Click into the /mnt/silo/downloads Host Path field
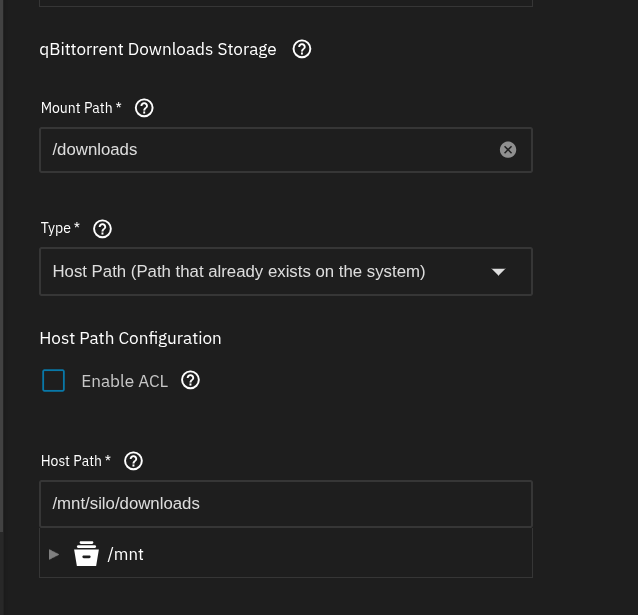This screenshot has width=638, height=615. coord(286,504)
